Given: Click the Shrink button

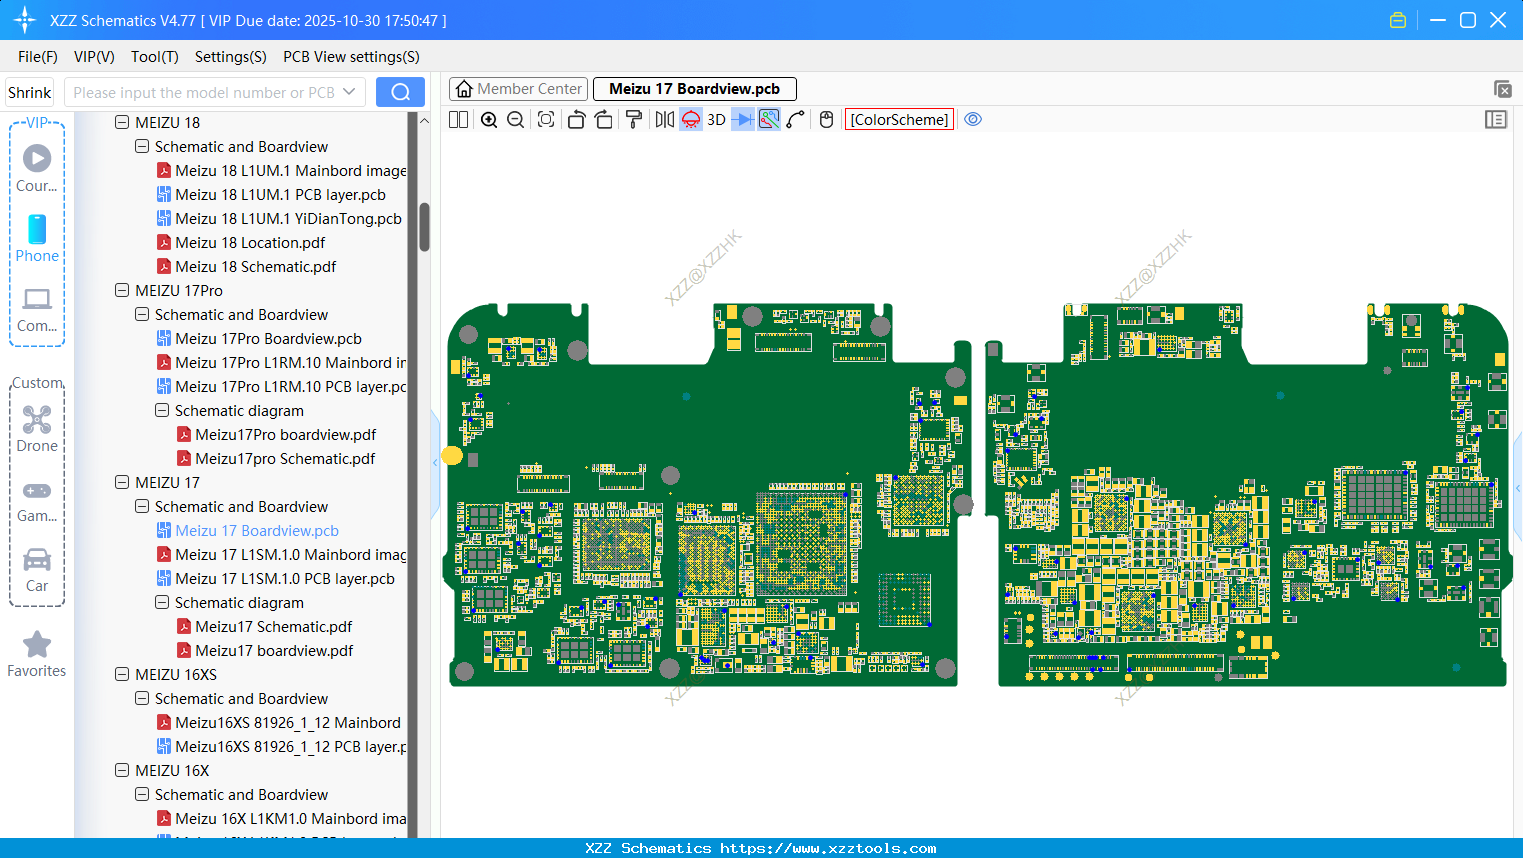Looking at the screenshot, I should 29,92.
